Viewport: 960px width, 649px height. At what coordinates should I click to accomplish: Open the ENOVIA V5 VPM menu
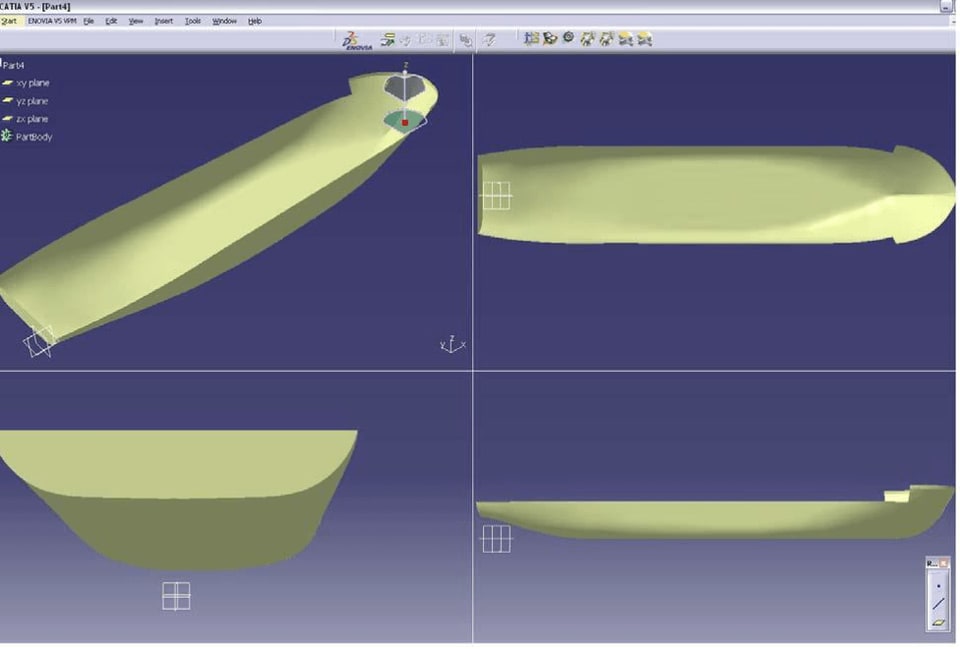(52, 21)
